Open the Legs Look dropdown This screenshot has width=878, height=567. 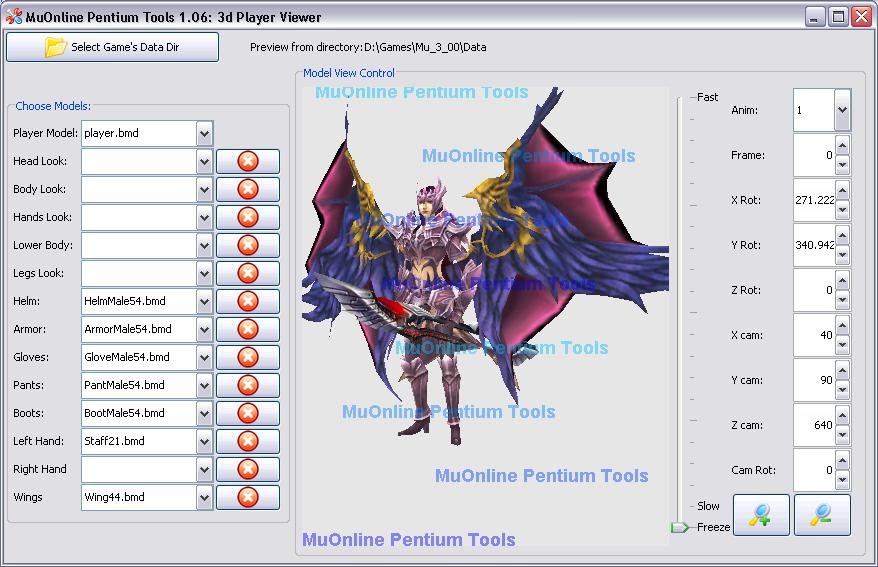(x=204, y=273)
